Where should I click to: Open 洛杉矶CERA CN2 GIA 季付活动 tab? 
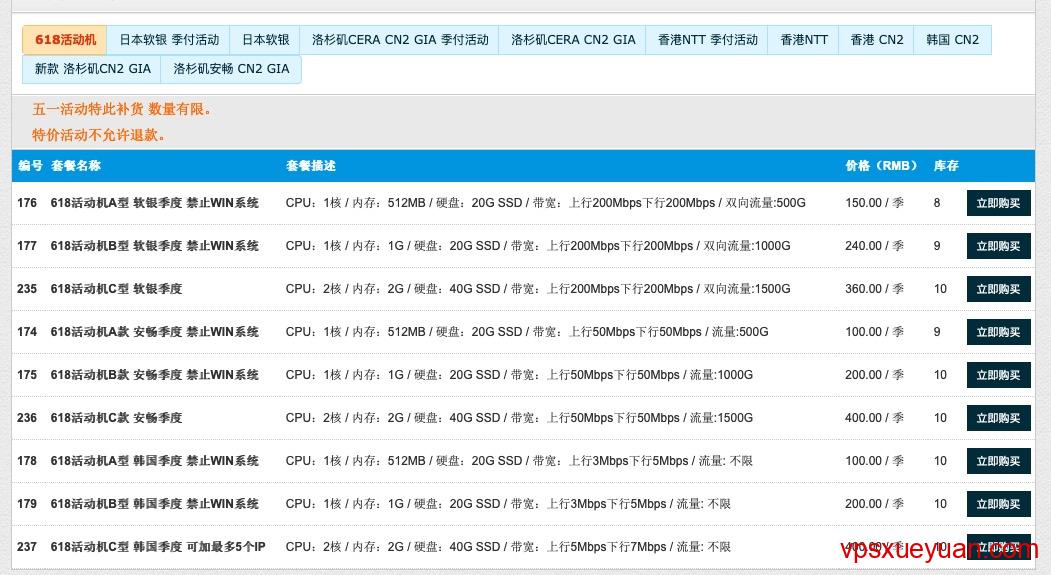(400, 40)
